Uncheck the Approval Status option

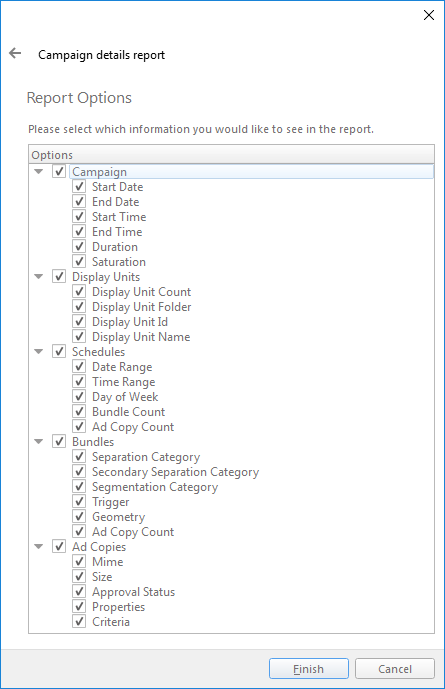coord(79,592)
